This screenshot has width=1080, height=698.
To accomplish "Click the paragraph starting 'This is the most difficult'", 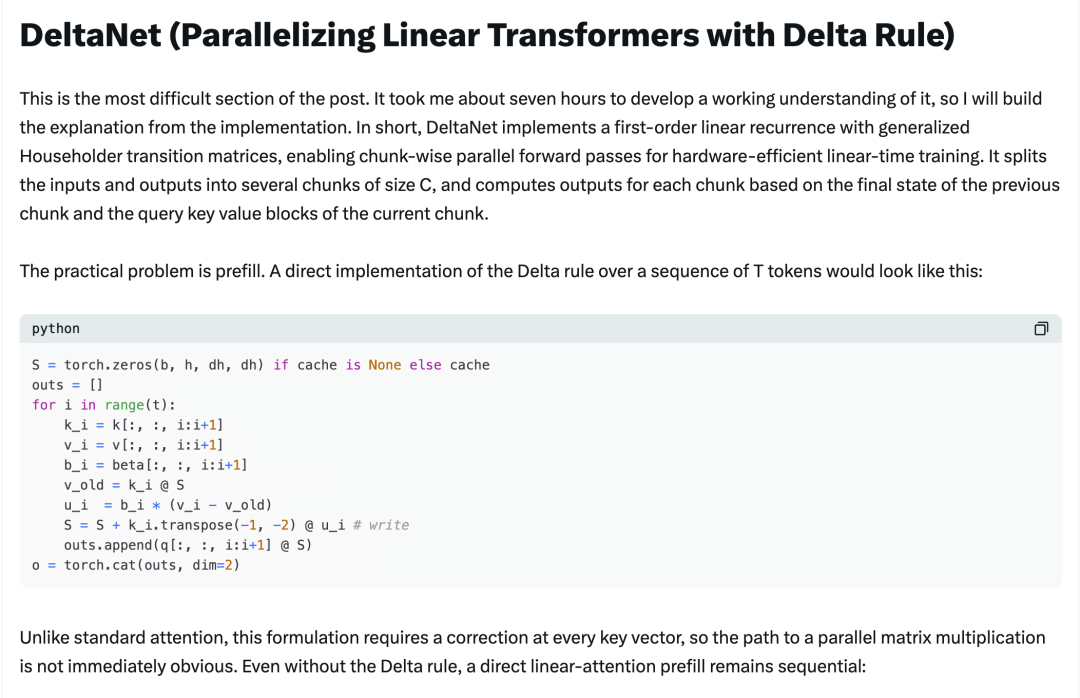I will (539, 156).
